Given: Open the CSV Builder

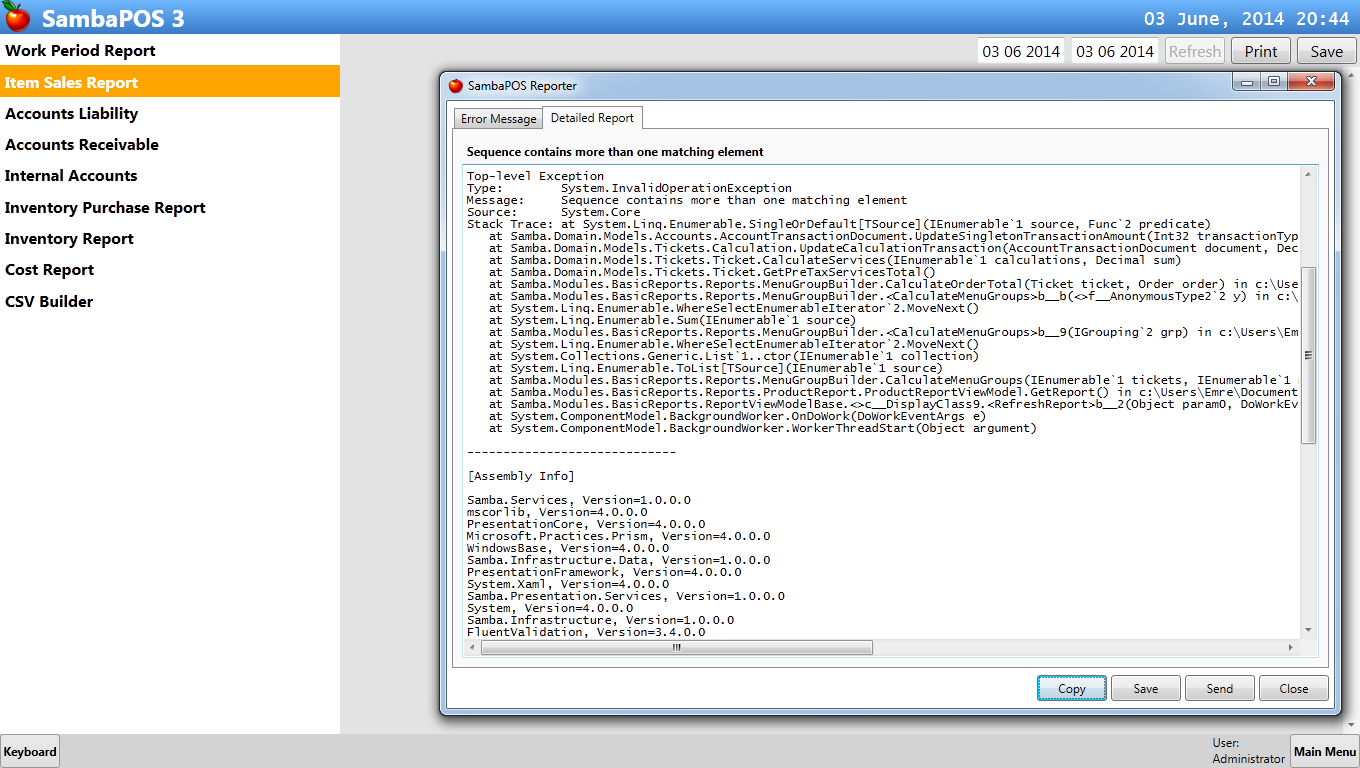Looking at the screenshot, I should coord(49,302).
